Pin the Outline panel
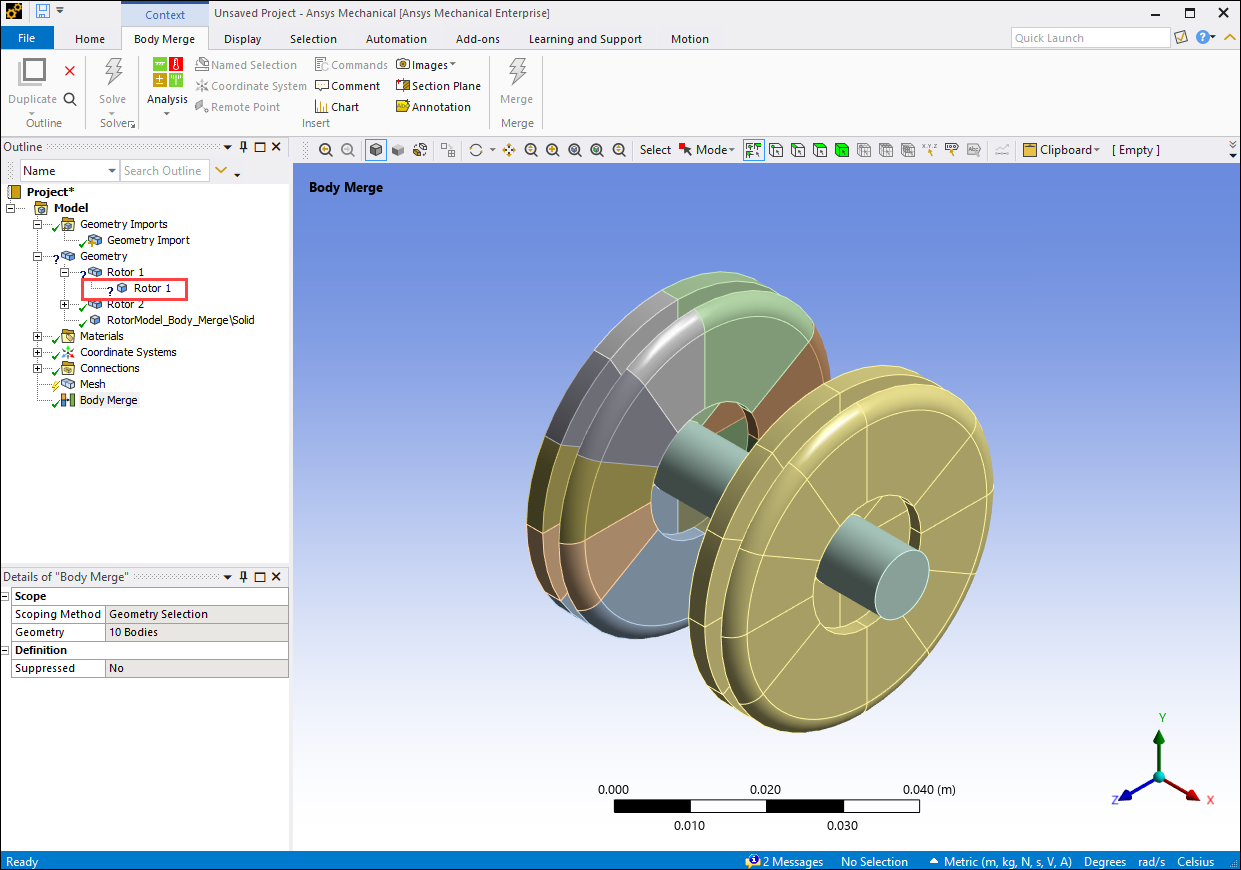Screen dimensions: 1241x870 243,147
